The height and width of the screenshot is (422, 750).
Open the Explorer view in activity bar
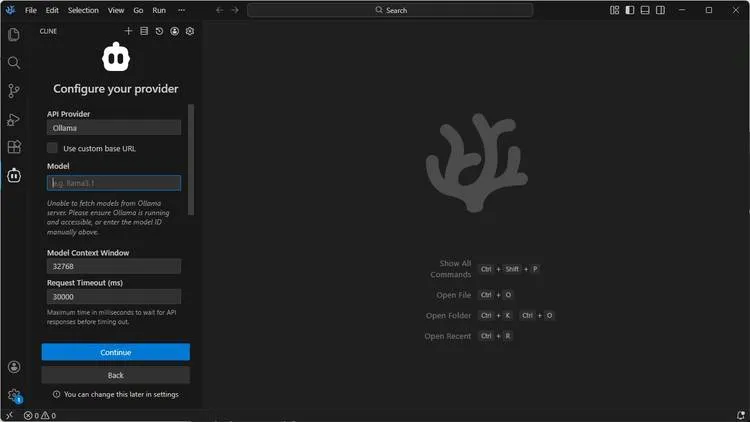click(x=14, y=34)
